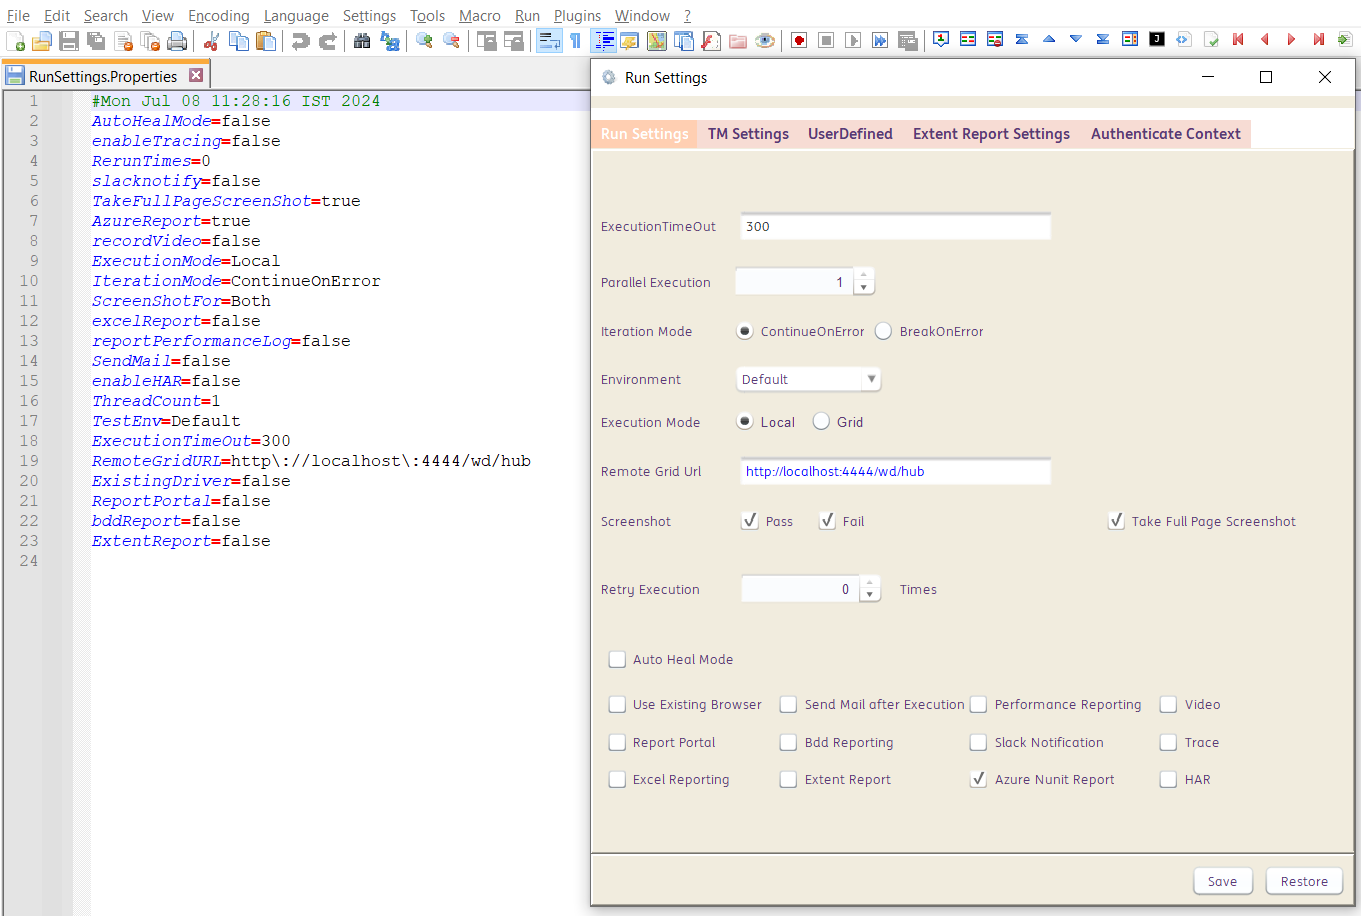The image size is (1361, 916).
Task: Click the Remote Grid Url field
Action: coord(896,471)
